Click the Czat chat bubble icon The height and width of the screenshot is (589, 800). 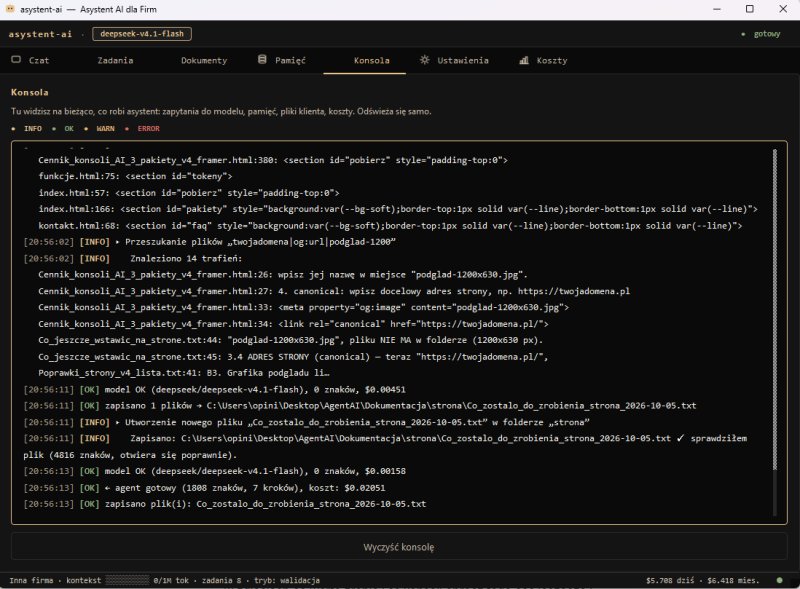[x=16, y=60]
